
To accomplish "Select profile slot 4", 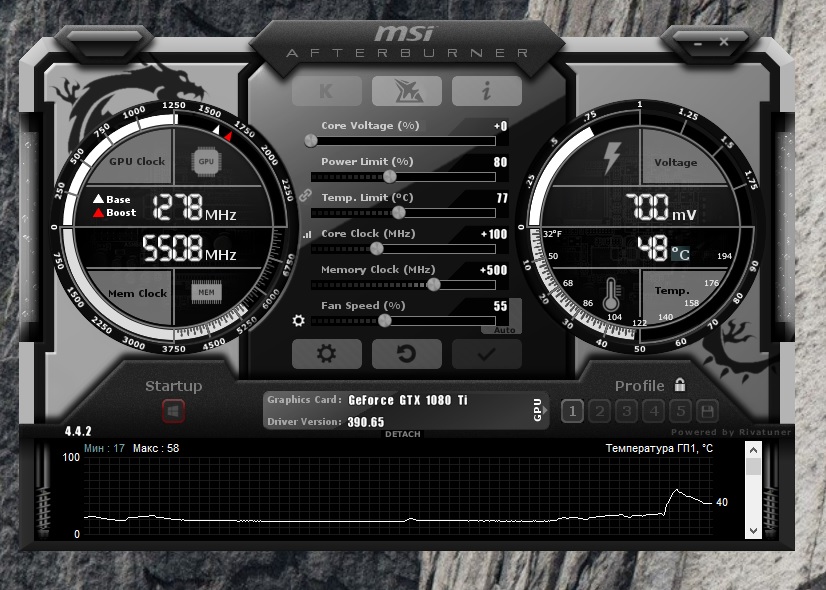I will pyautogui.click(x=654, y=411).
